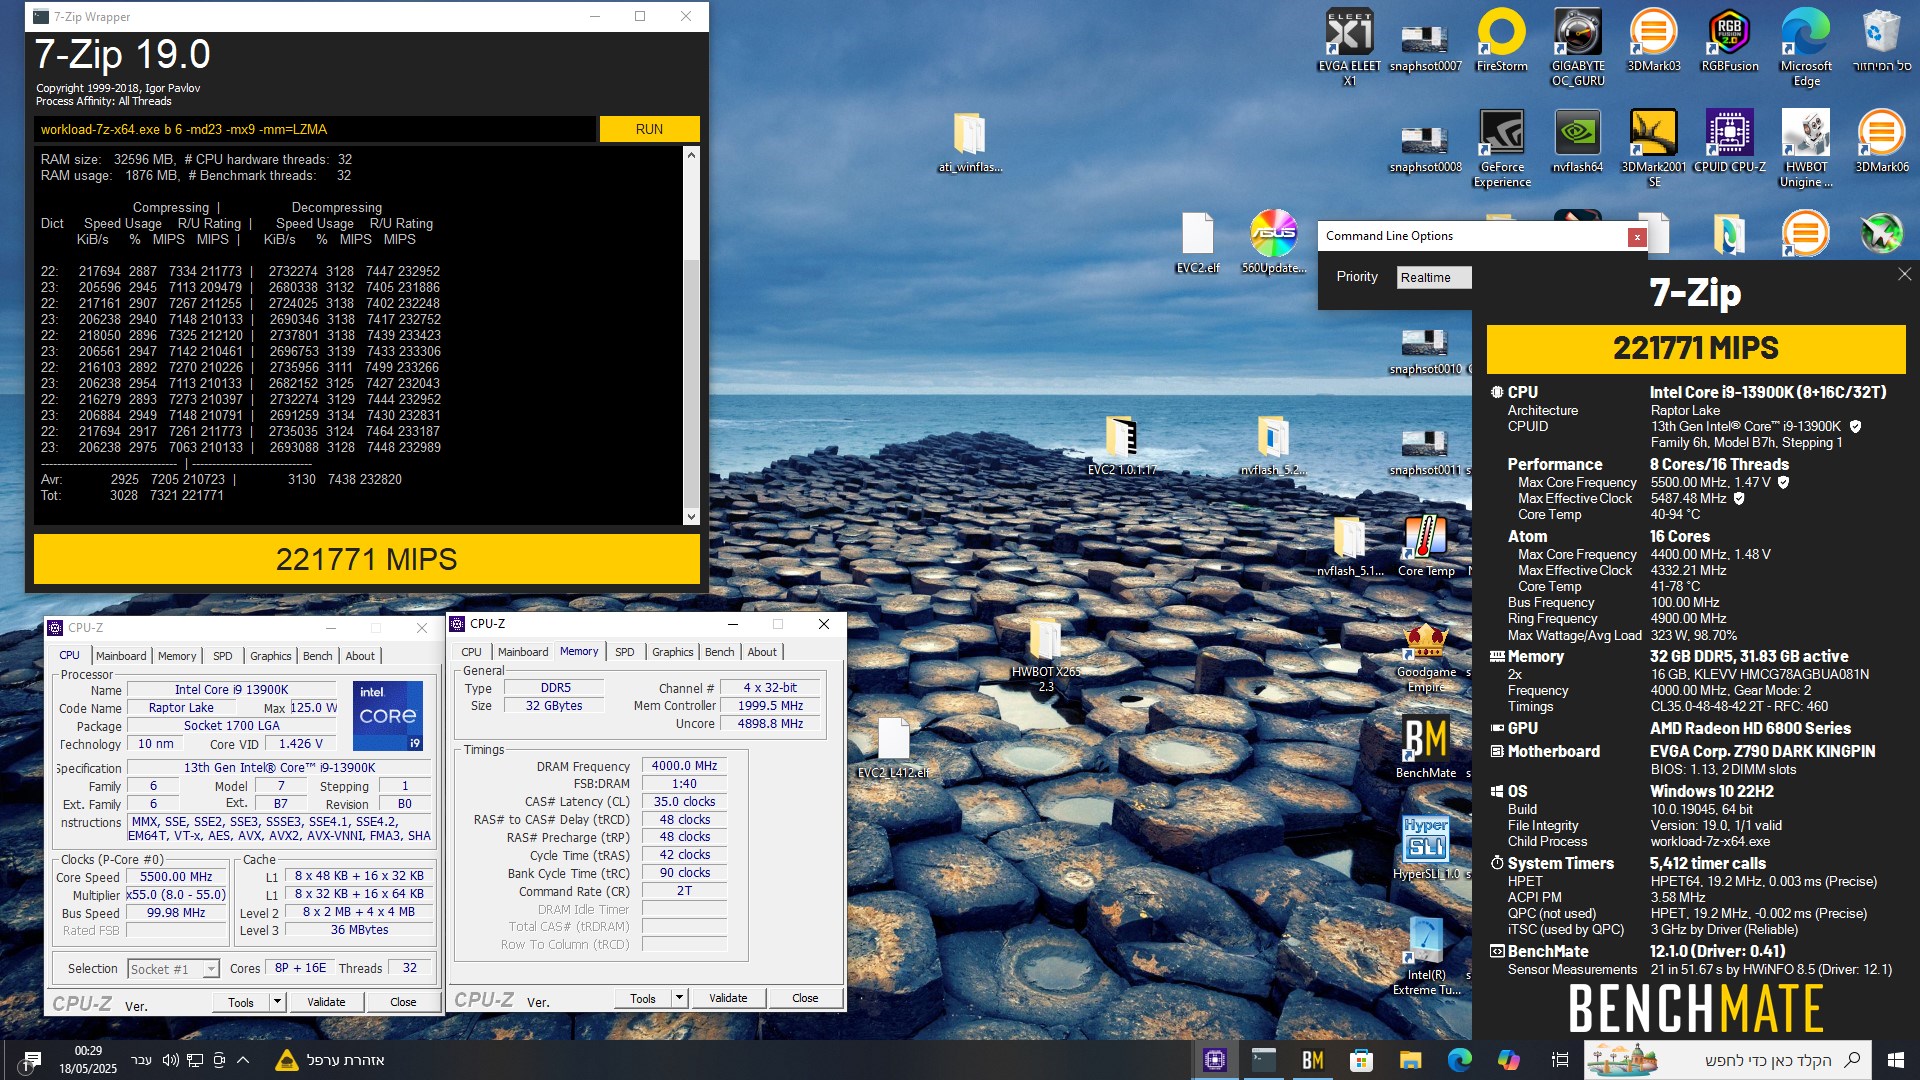Click 221771 MIPS score bar in 7-Zip Wrapper

tap(366, 559)
